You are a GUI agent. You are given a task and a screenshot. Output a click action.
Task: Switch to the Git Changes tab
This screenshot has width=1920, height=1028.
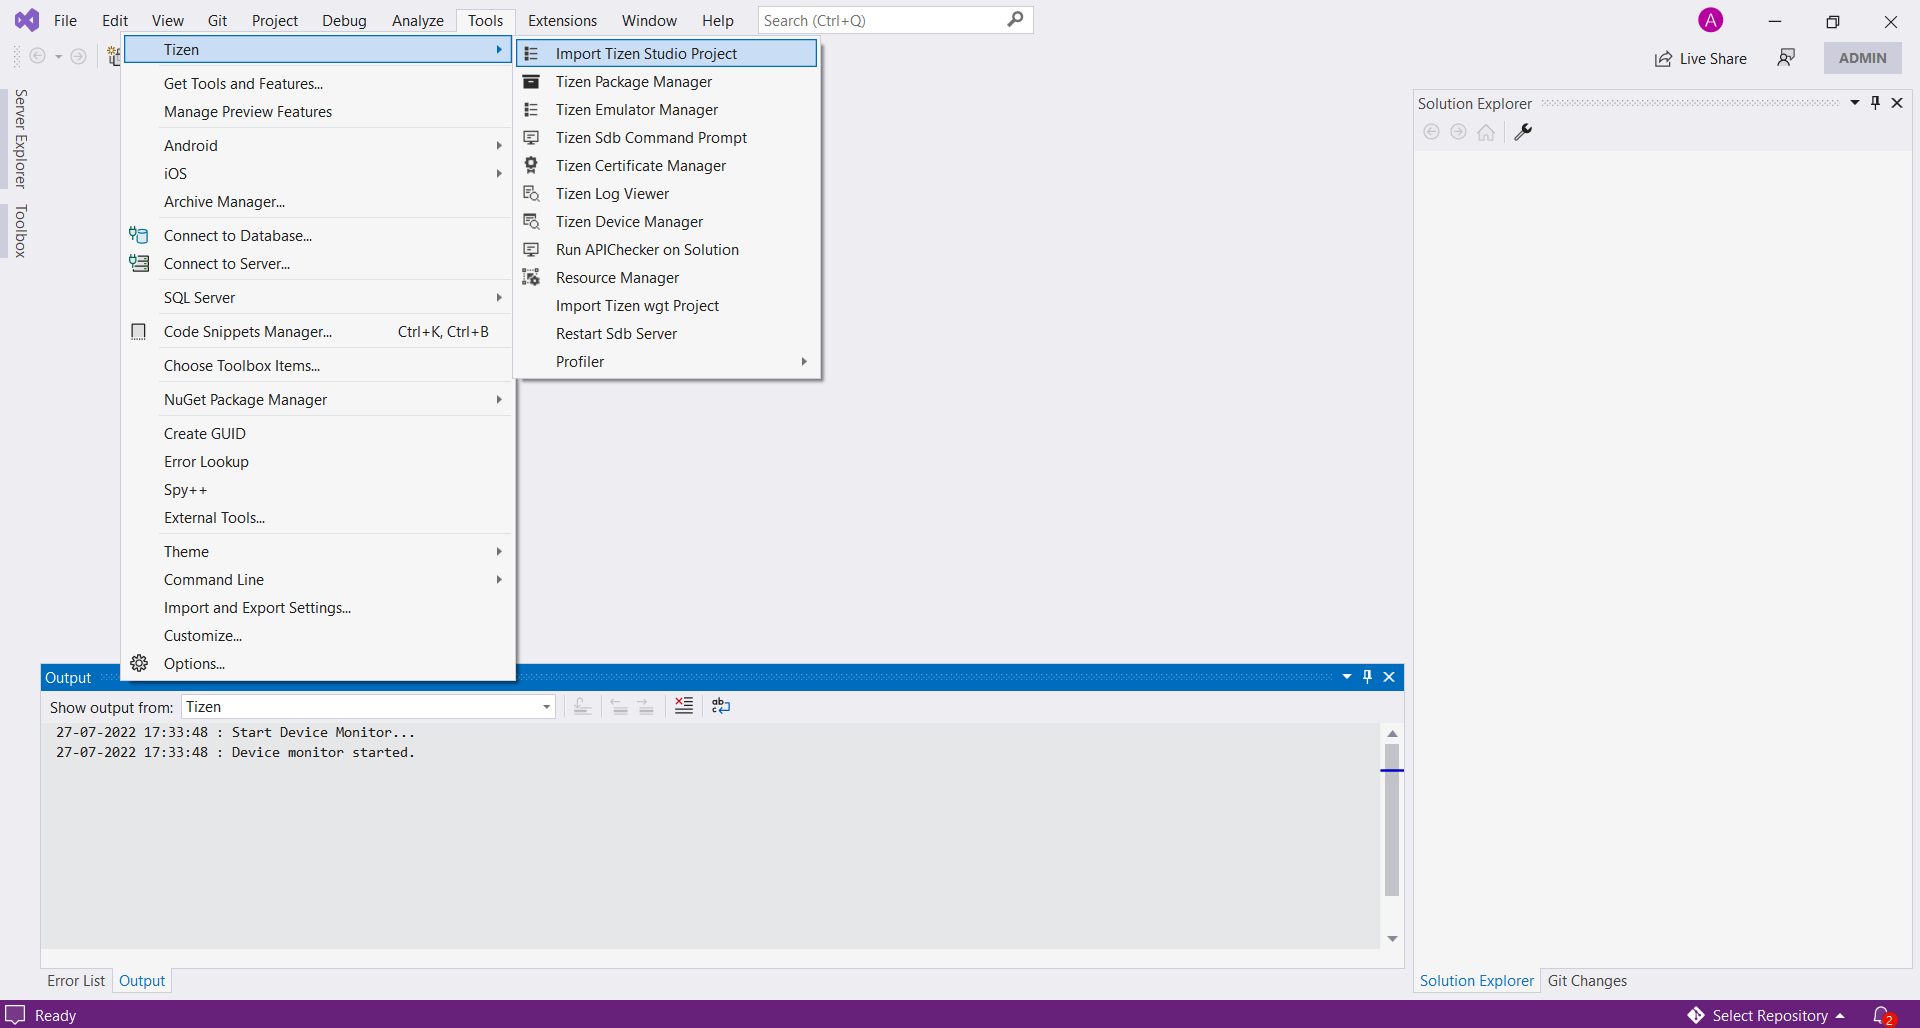[1588, 980]
